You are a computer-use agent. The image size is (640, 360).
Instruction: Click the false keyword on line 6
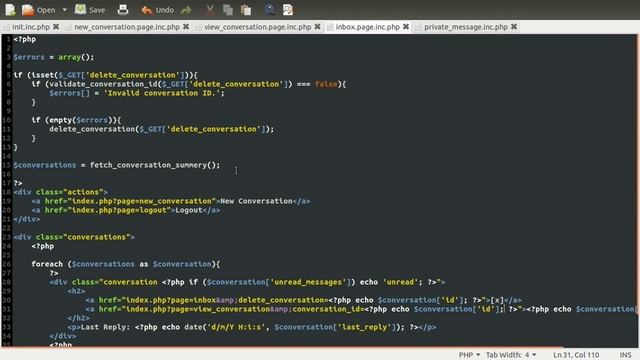click(x=326, y=84)
